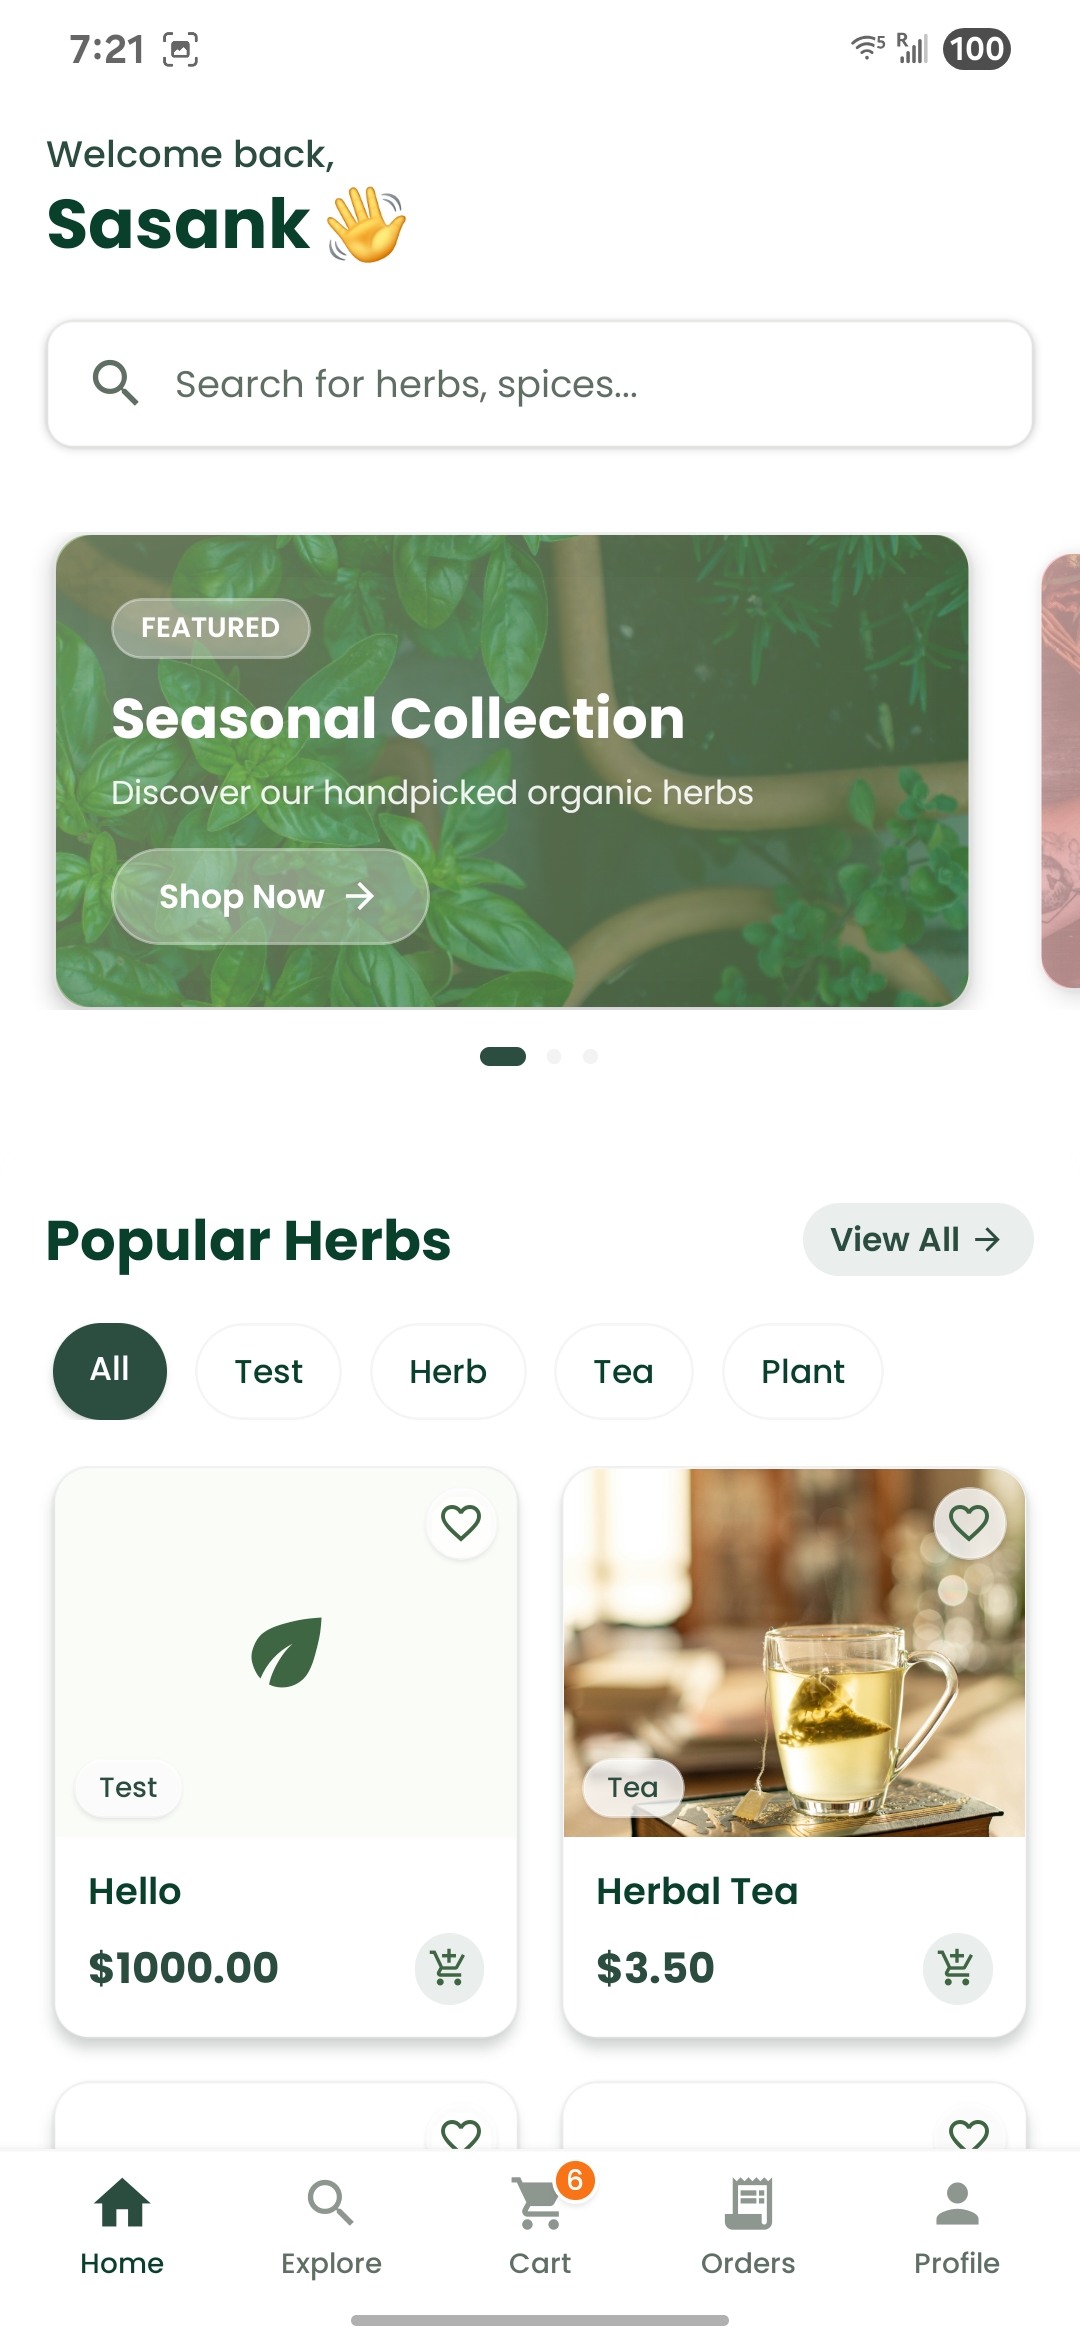Filter by the Herb category chip

[x=448, y=1371]
